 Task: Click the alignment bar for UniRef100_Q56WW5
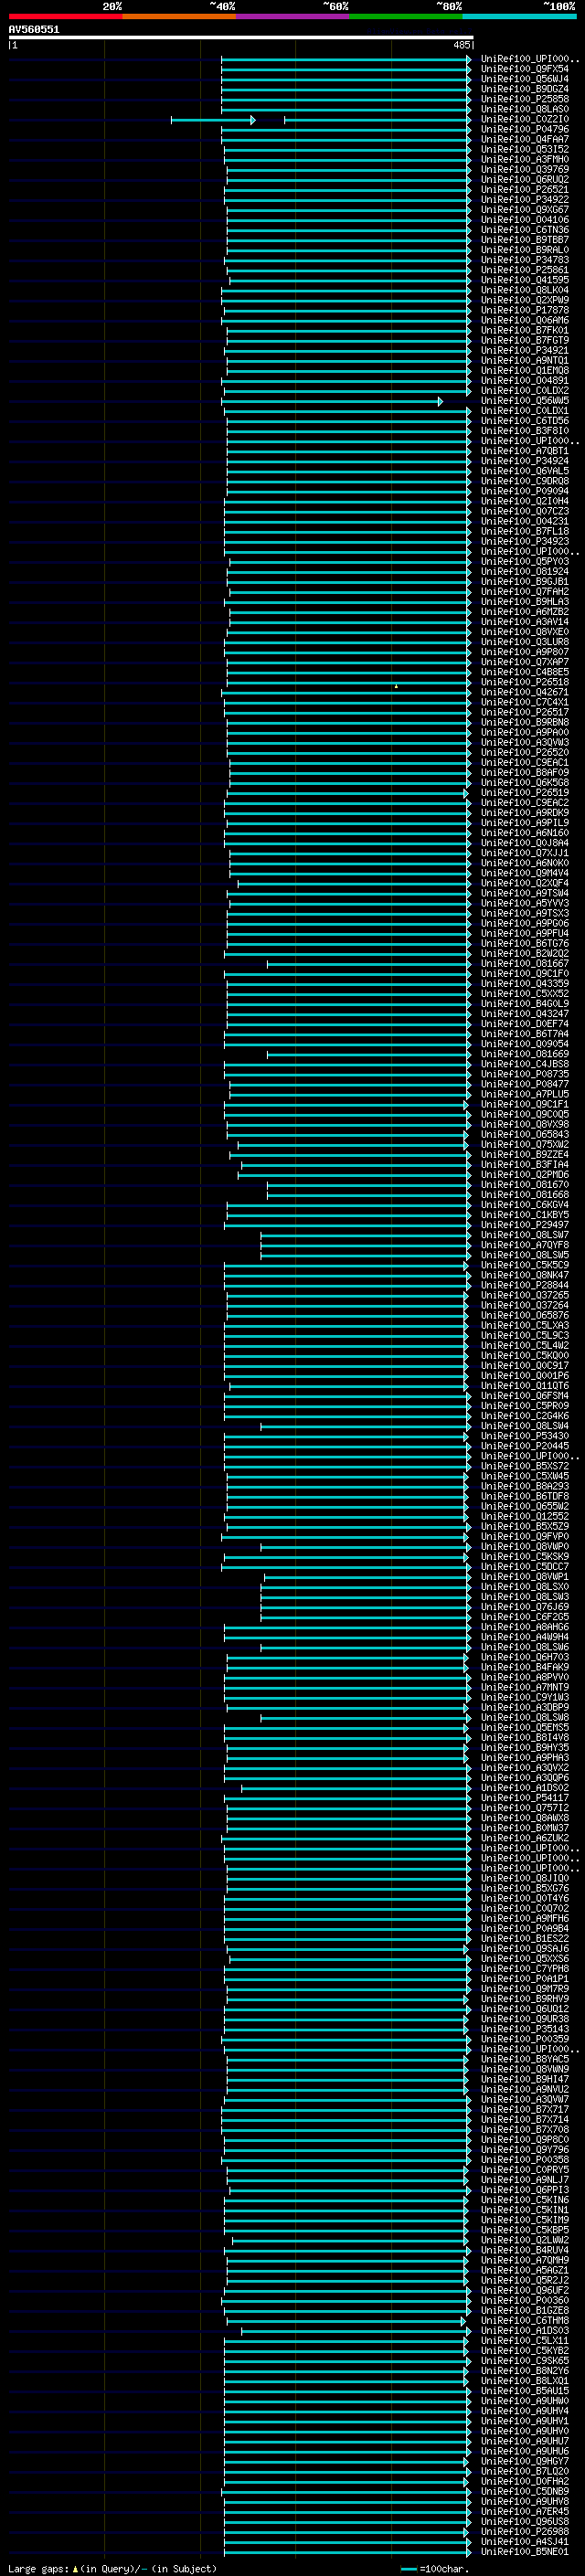pos(332,401)
